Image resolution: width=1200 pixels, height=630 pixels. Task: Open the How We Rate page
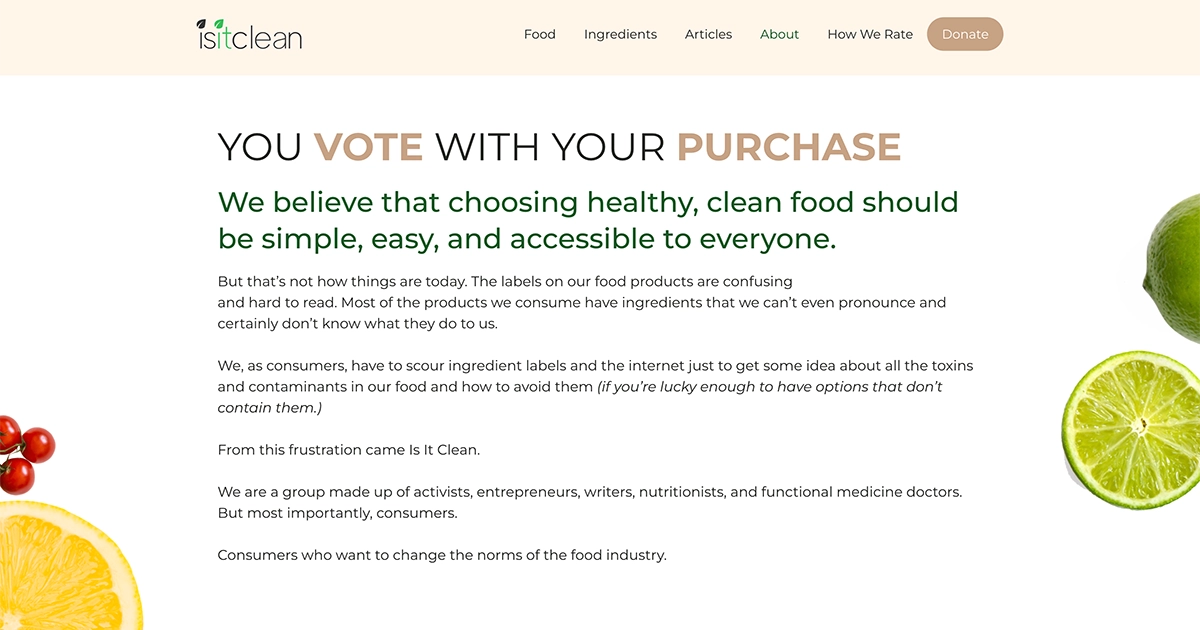click(x=869, y=34)
